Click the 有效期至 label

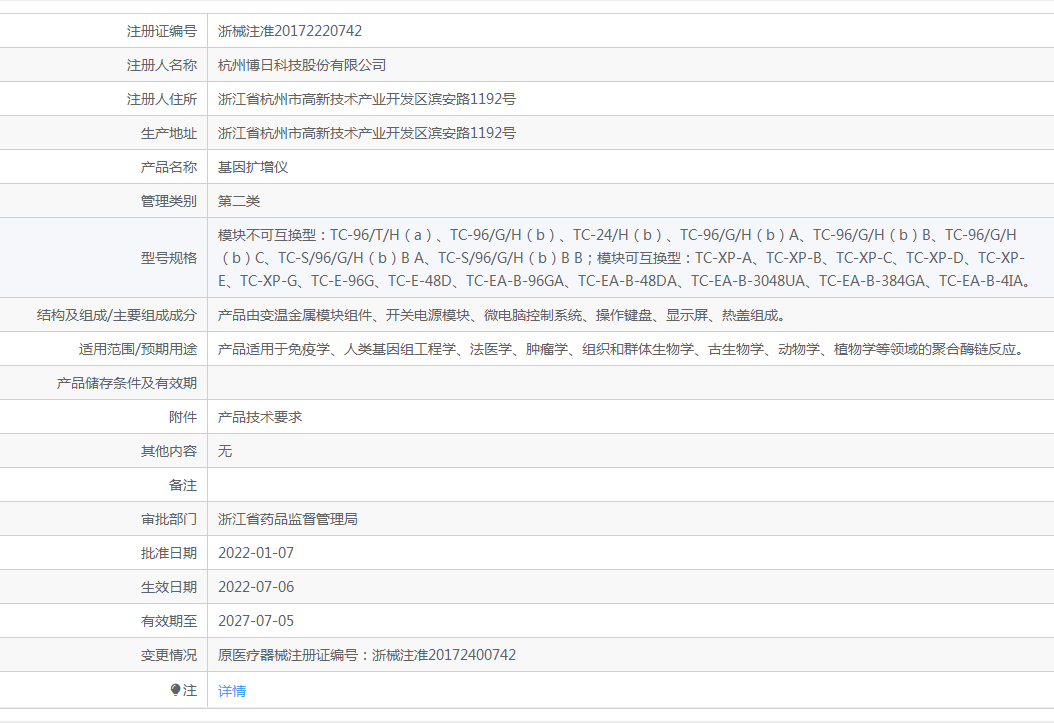(x=169, y=622)
